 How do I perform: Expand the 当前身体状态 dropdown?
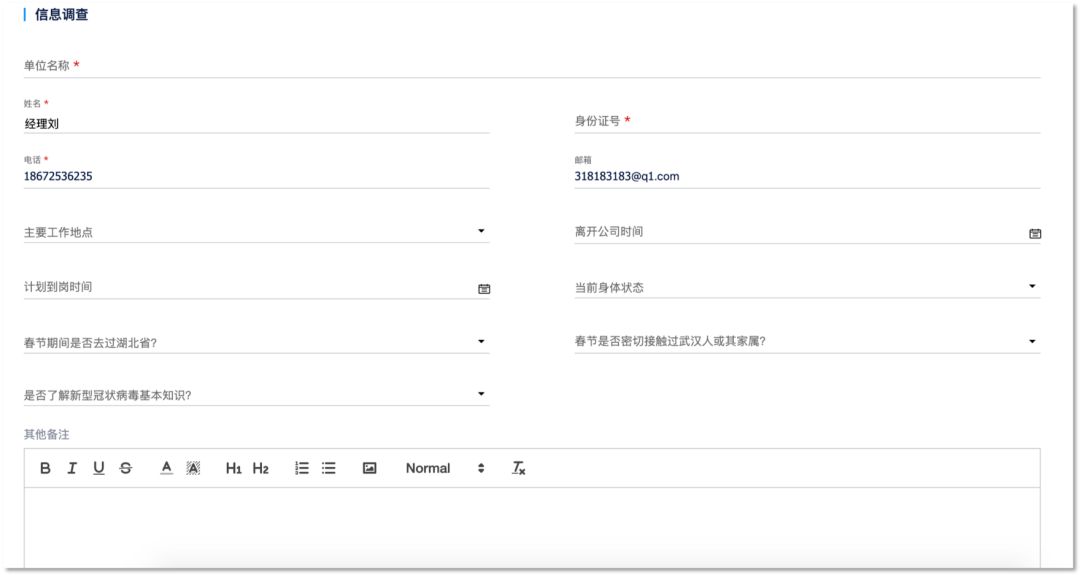coord(806,287)
